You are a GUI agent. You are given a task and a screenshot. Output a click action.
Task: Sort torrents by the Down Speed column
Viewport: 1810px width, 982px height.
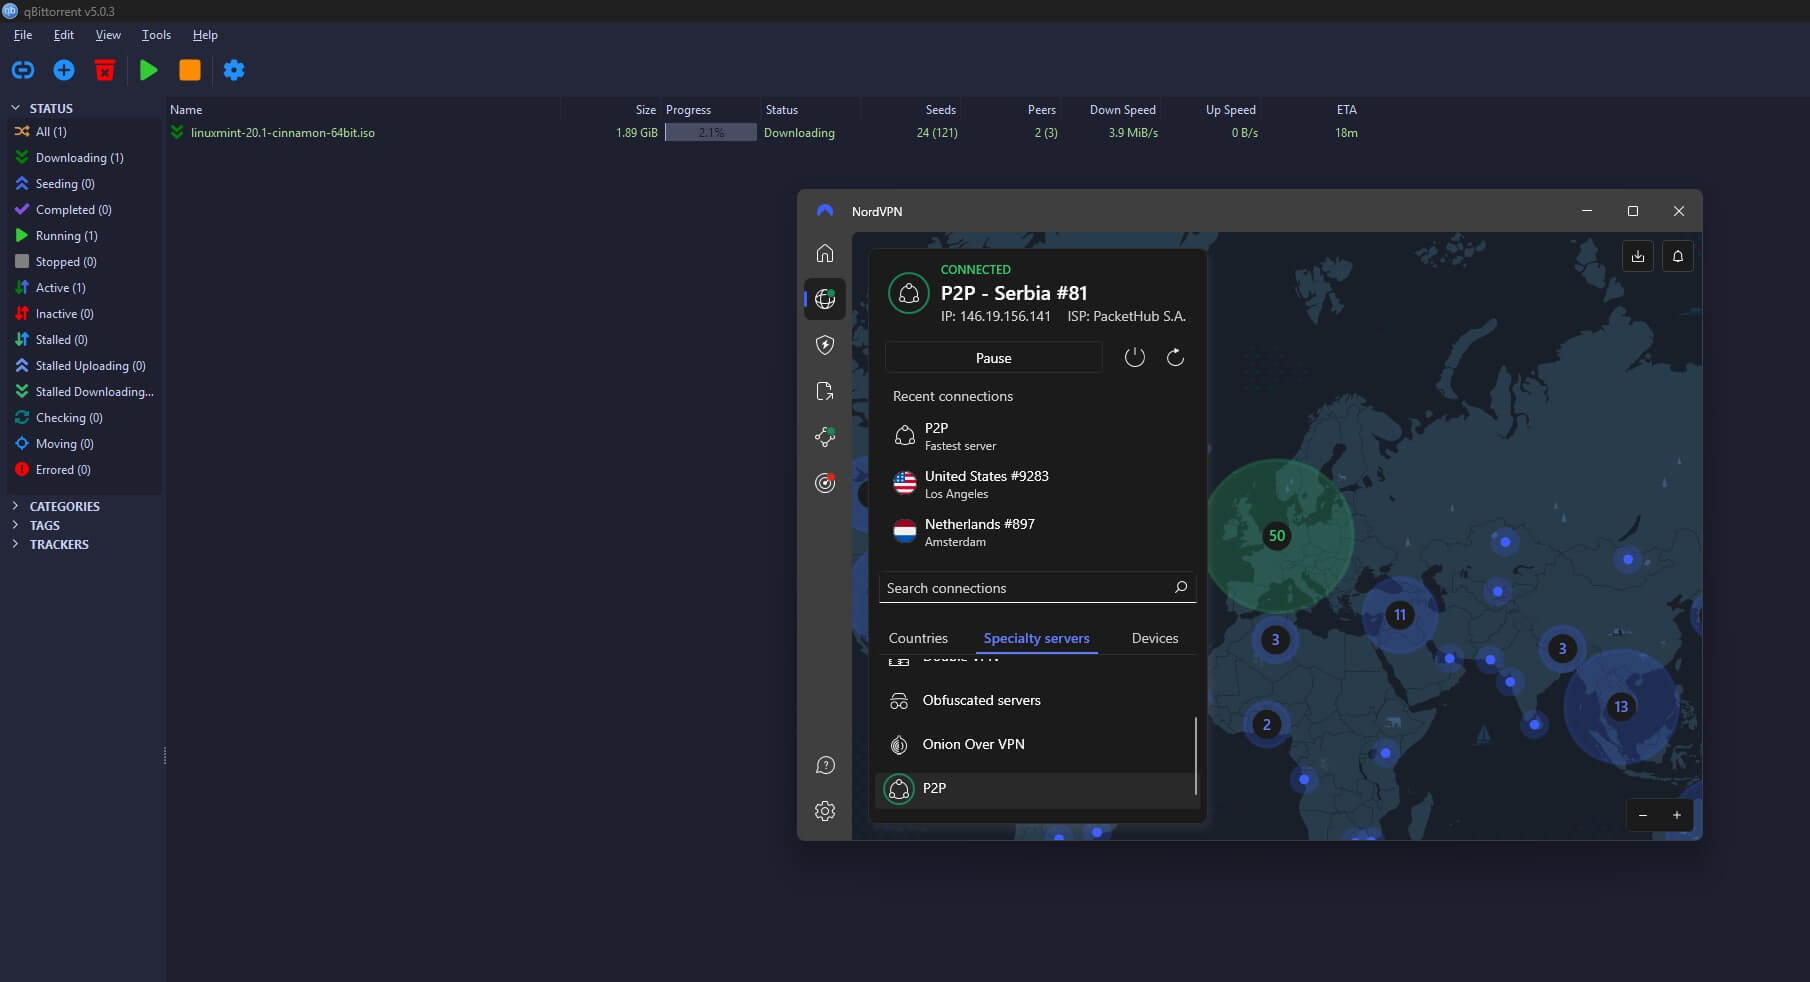pyautogui.click(x=1122, y=110)
